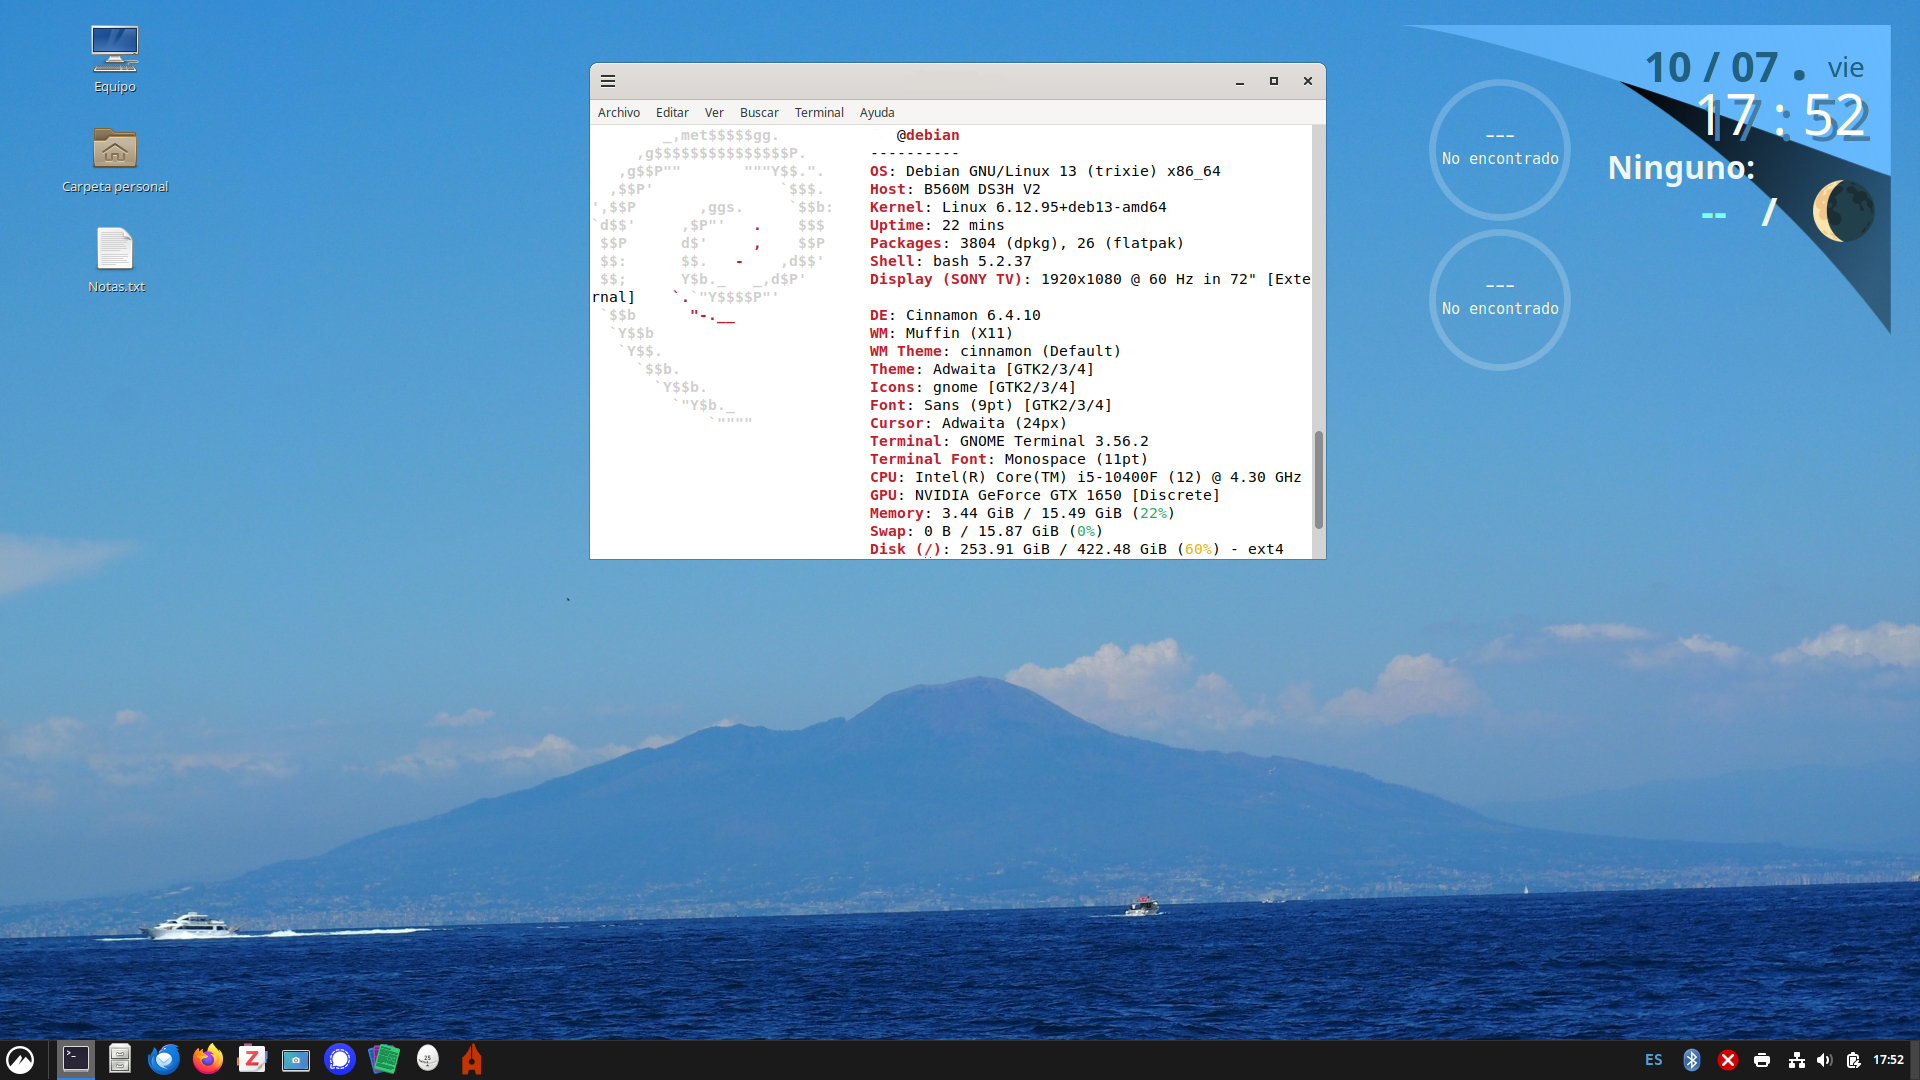Open the Bluetooth tray icon
This screenshot has width=1920, height=1080.
[1692, 1060]
